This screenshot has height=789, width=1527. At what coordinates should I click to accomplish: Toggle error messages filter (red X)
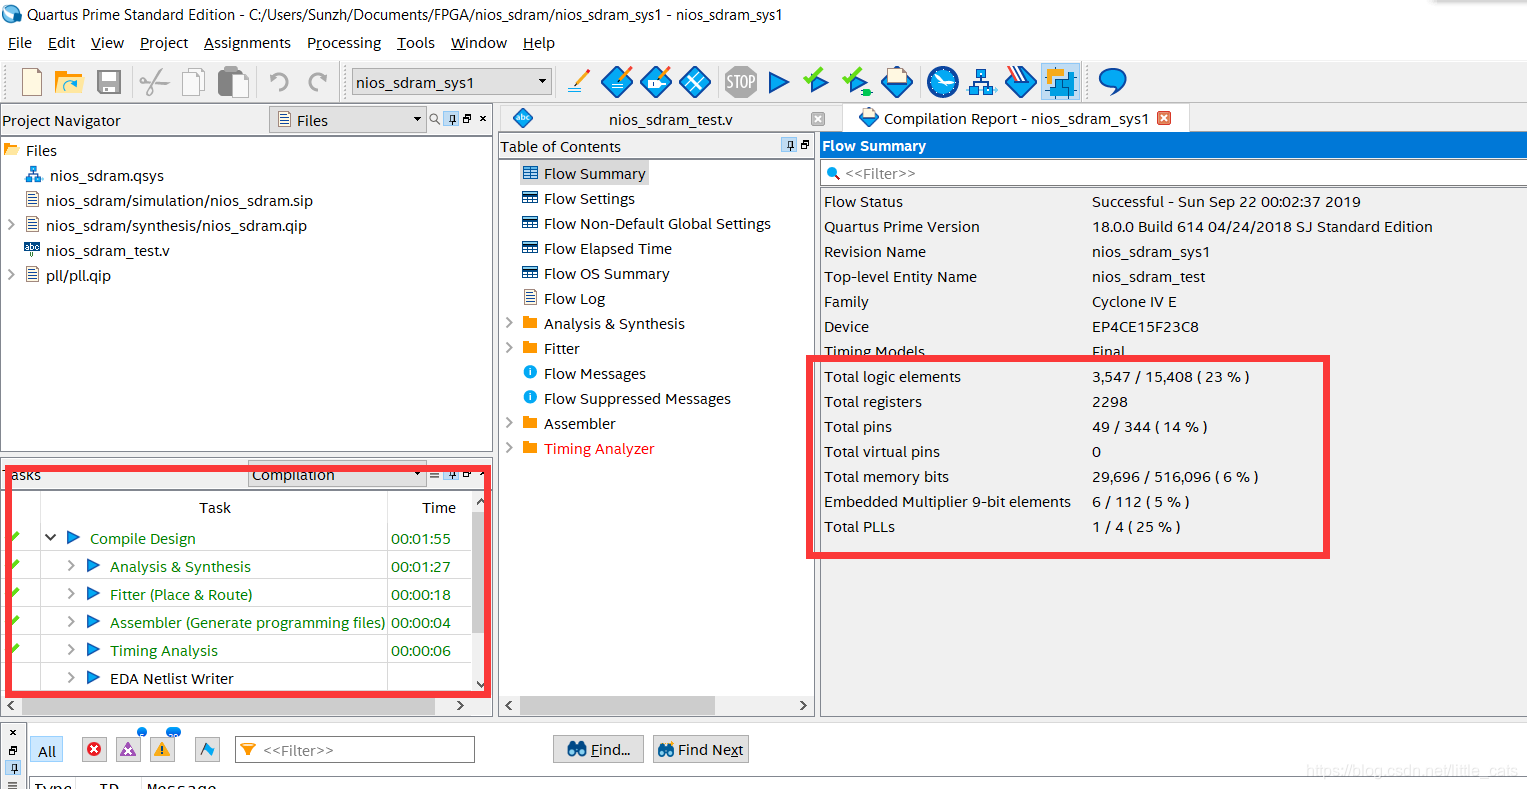tap(94, 749)
